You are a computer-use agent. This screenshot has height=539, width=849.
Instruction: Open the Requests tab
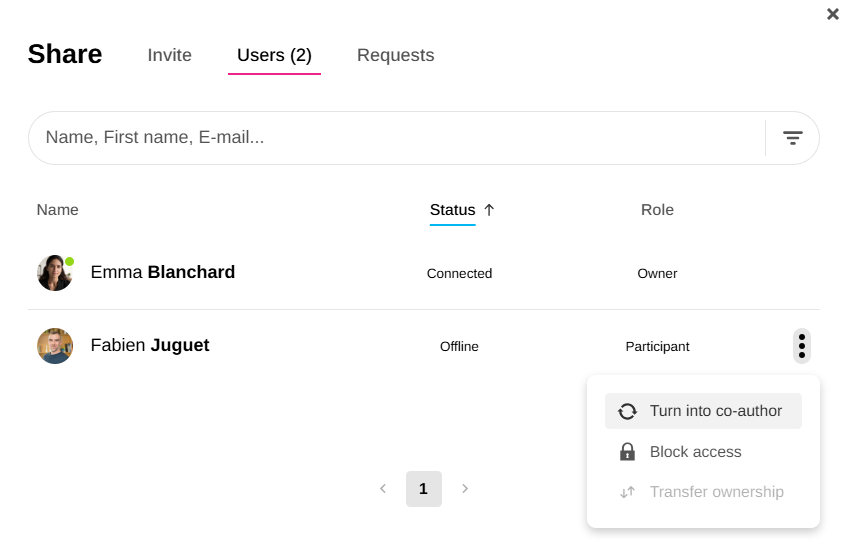point(395,56)
